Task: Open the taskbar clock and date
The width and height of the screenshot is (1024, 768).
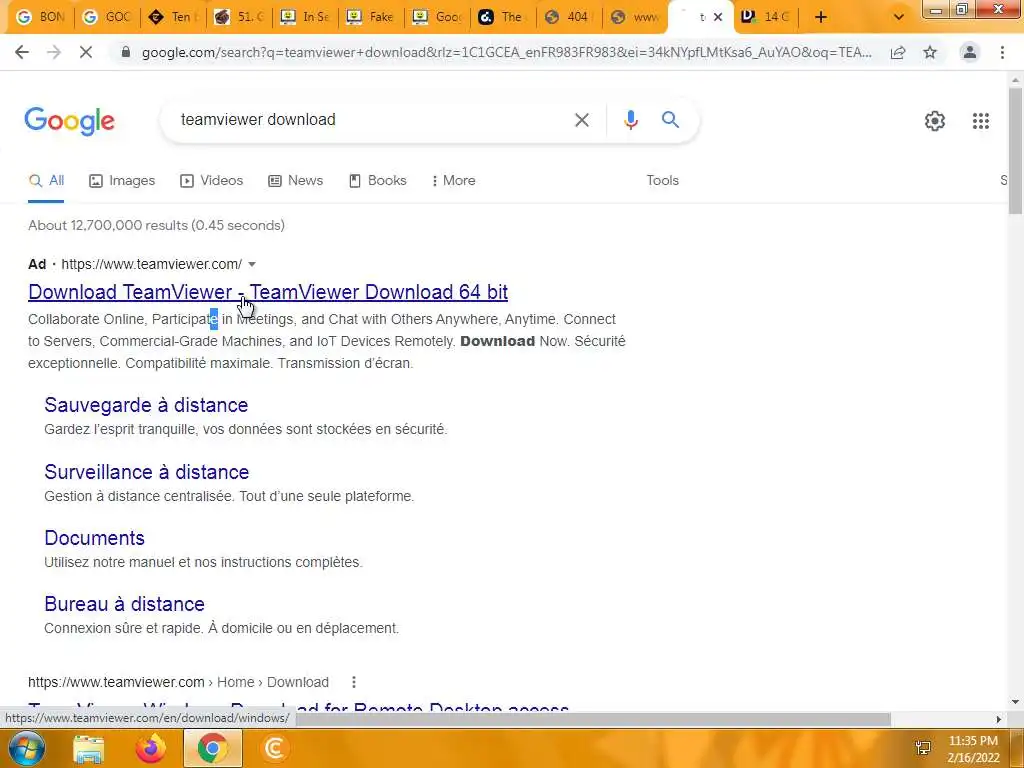Action: (973, 749)
